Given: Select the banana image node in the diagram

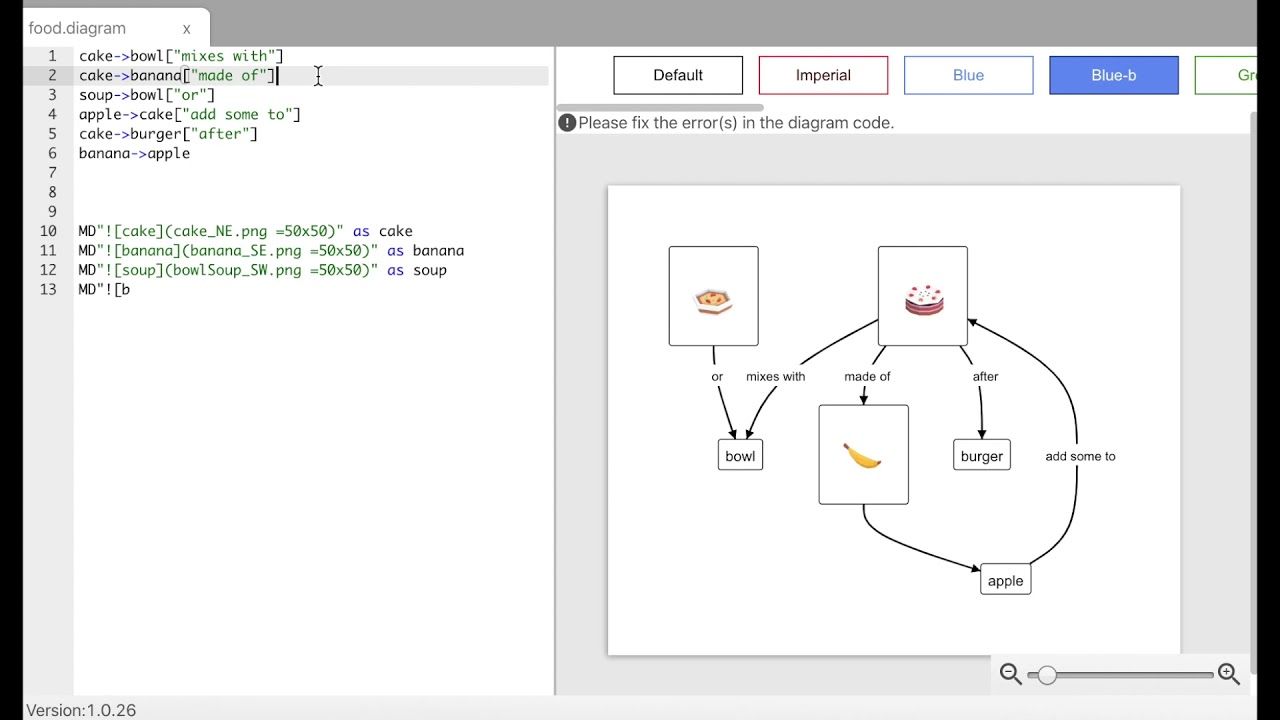Looking at the screenshot, I should pos(863,453).
